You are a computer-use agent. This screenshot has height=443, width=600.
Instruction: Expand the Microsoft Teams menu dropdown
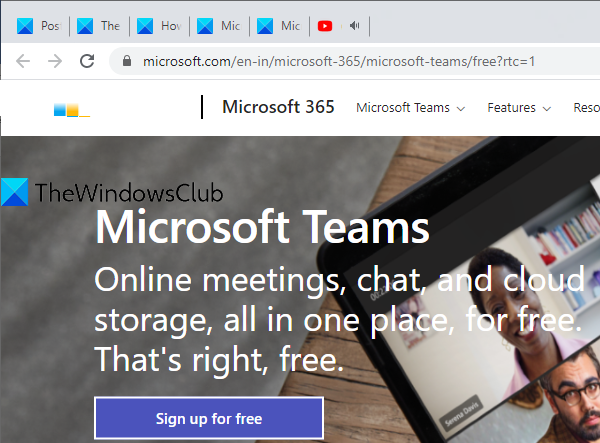point(411,108)
